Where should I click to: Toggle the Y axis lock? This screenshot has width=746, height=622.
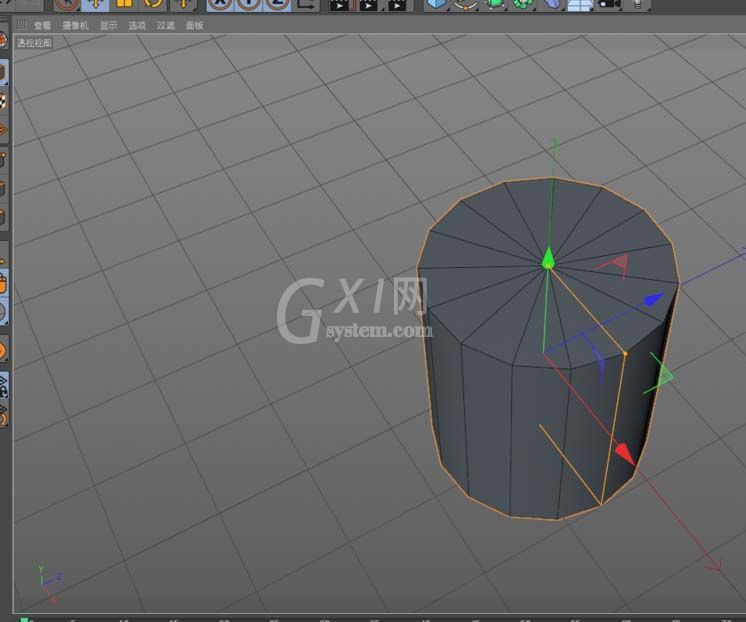point(249,4)
